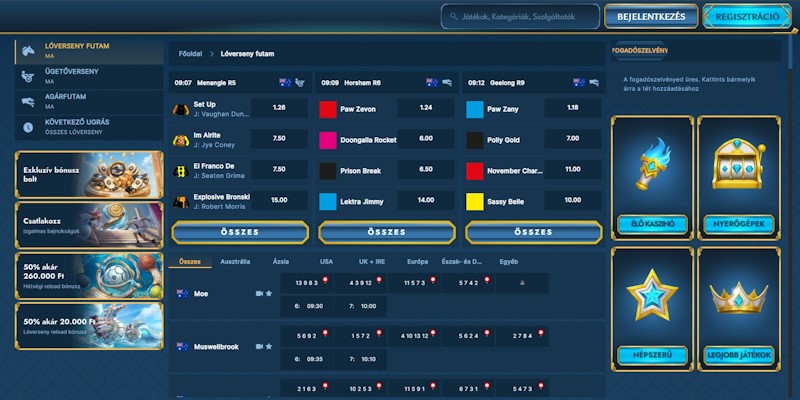Click the Regisztráció button
The width and height of the screenshot is (800, 400).
[747, 17]
